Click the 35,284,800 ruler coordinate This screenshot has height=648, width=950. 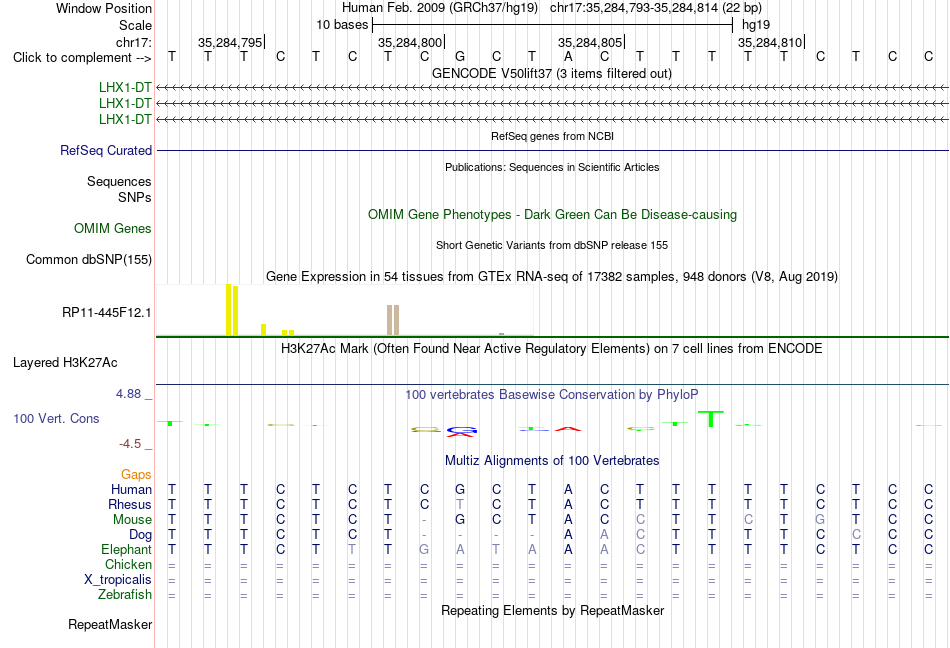pos(410,42)
